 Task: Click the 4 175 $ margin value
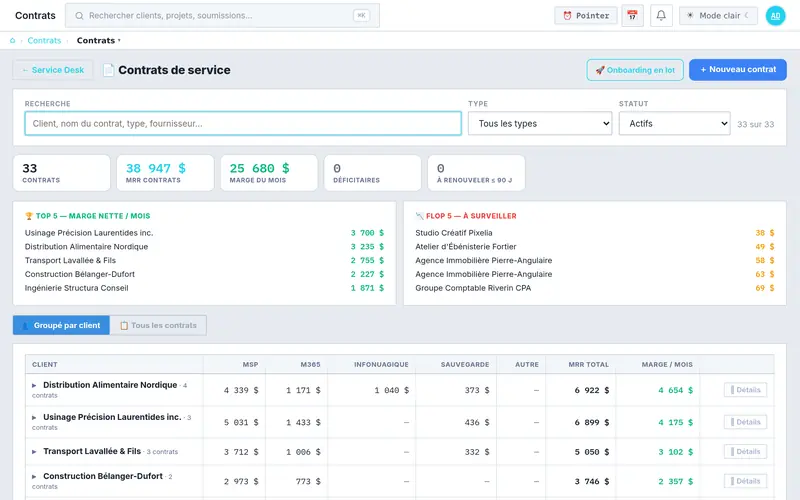[676, 422]
